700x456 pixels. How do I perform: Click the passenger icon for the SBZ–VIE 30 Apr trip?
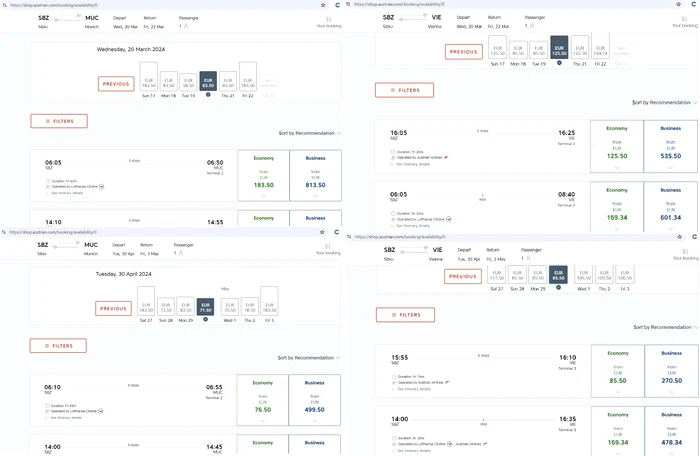click(x=529, y=258)
